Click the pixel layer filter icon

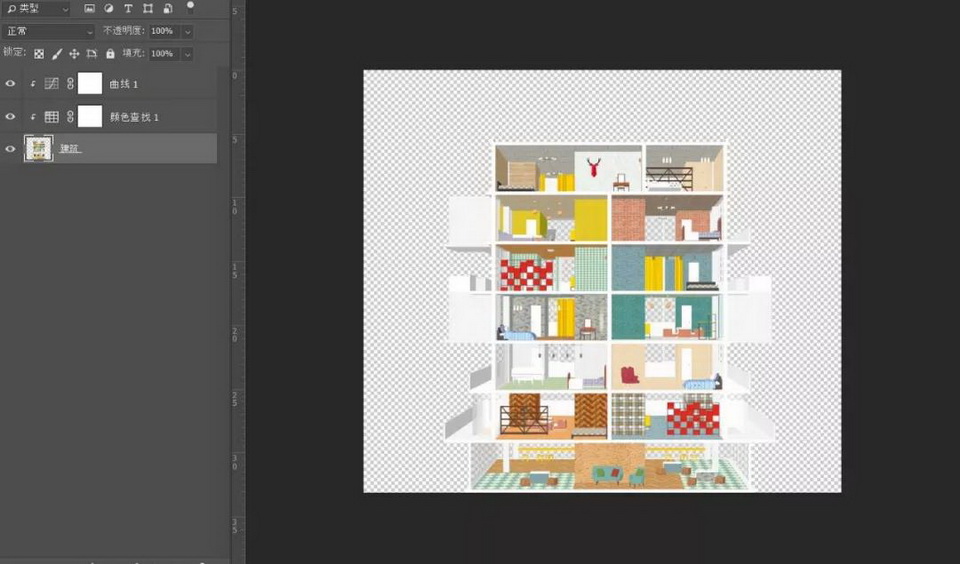[89, 9]
